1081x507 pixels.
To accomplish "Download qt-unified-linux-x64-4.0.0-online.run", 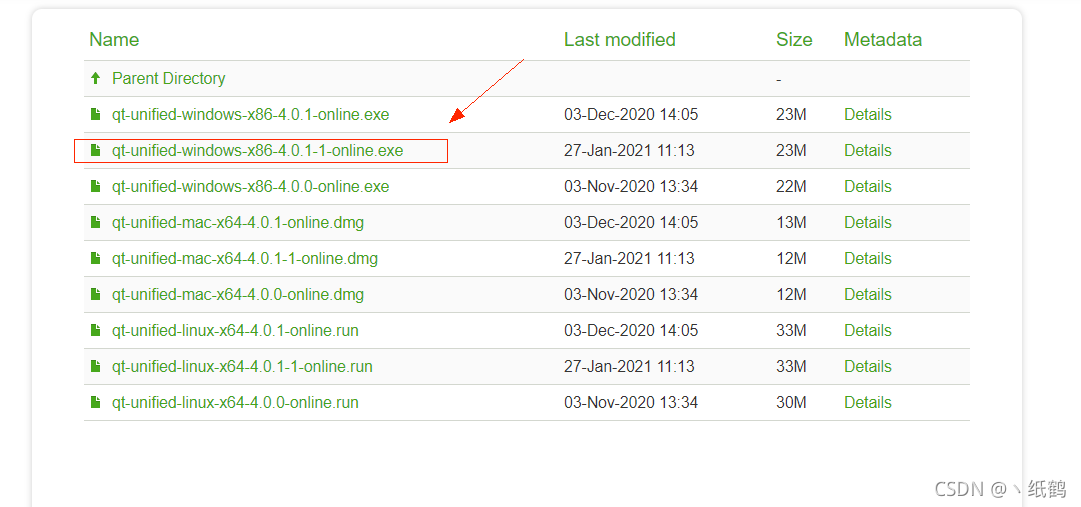I will point(235,402).
